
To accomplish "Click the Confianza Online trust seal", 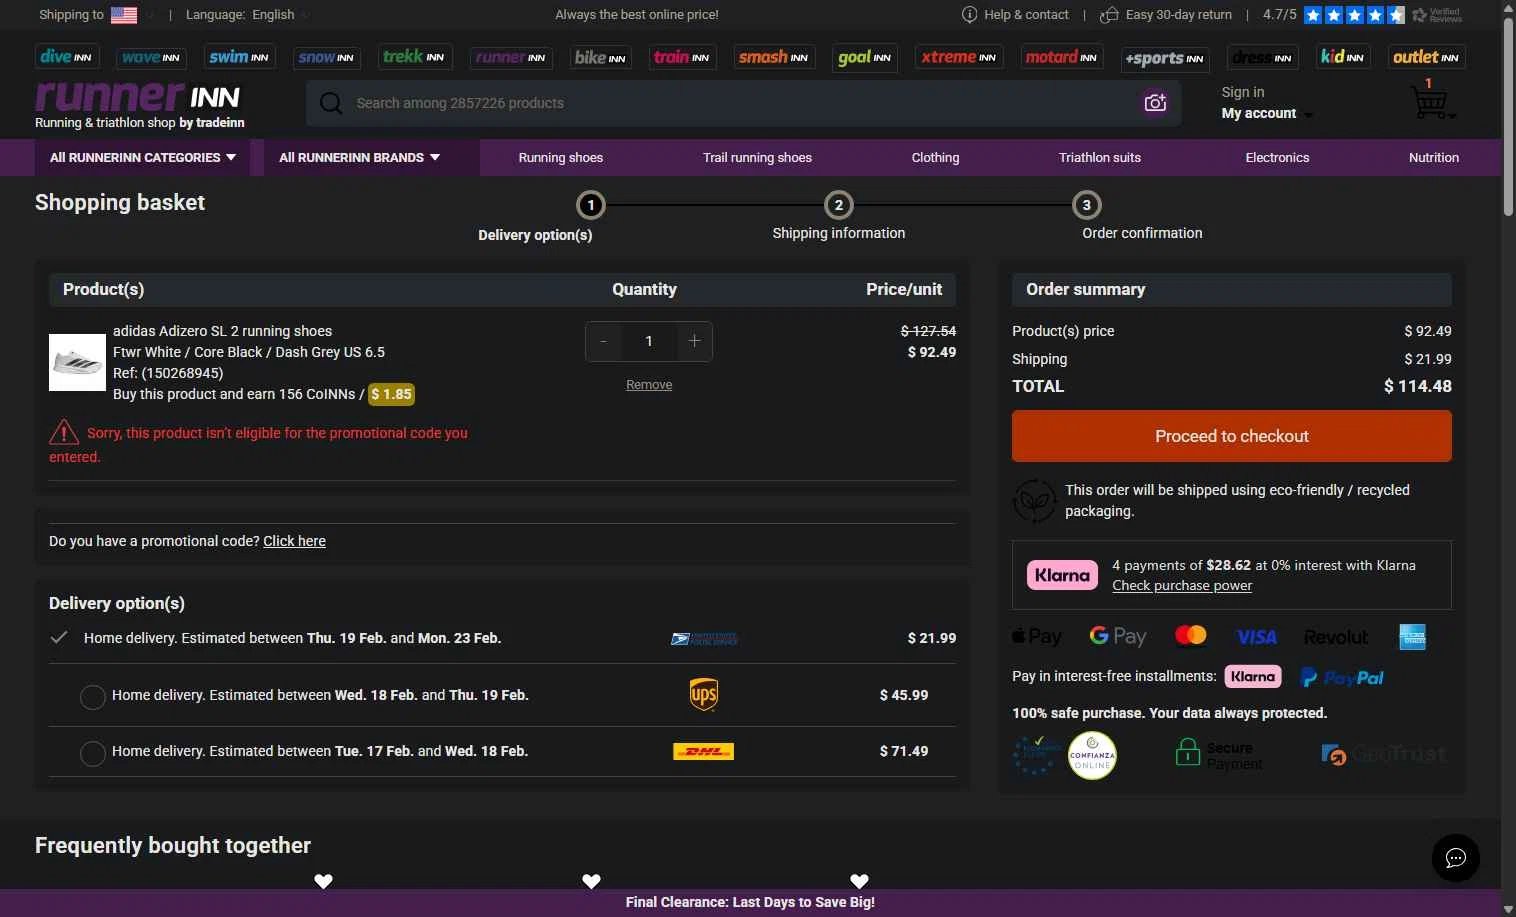I will [1092, 756].
